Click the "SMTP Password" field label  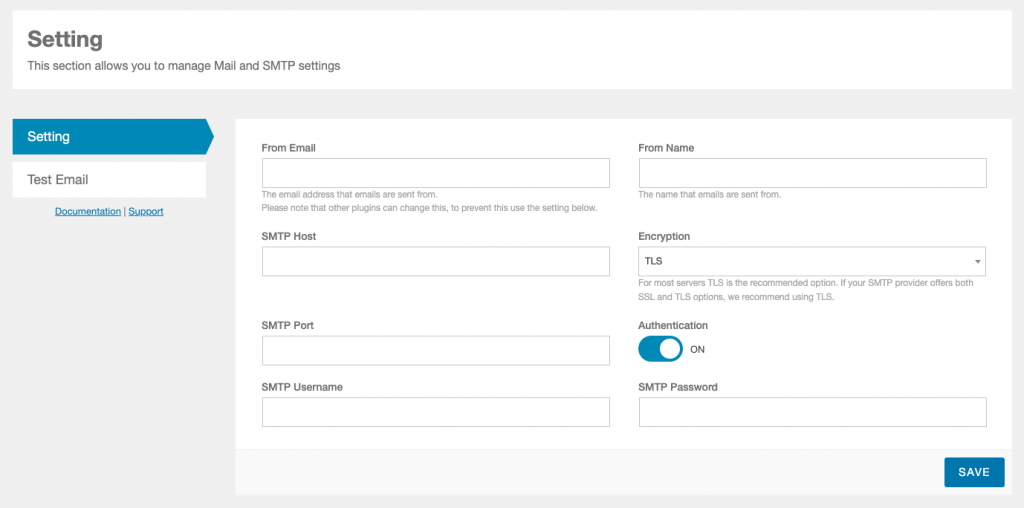pyautogui.click(x=678, y=387)
